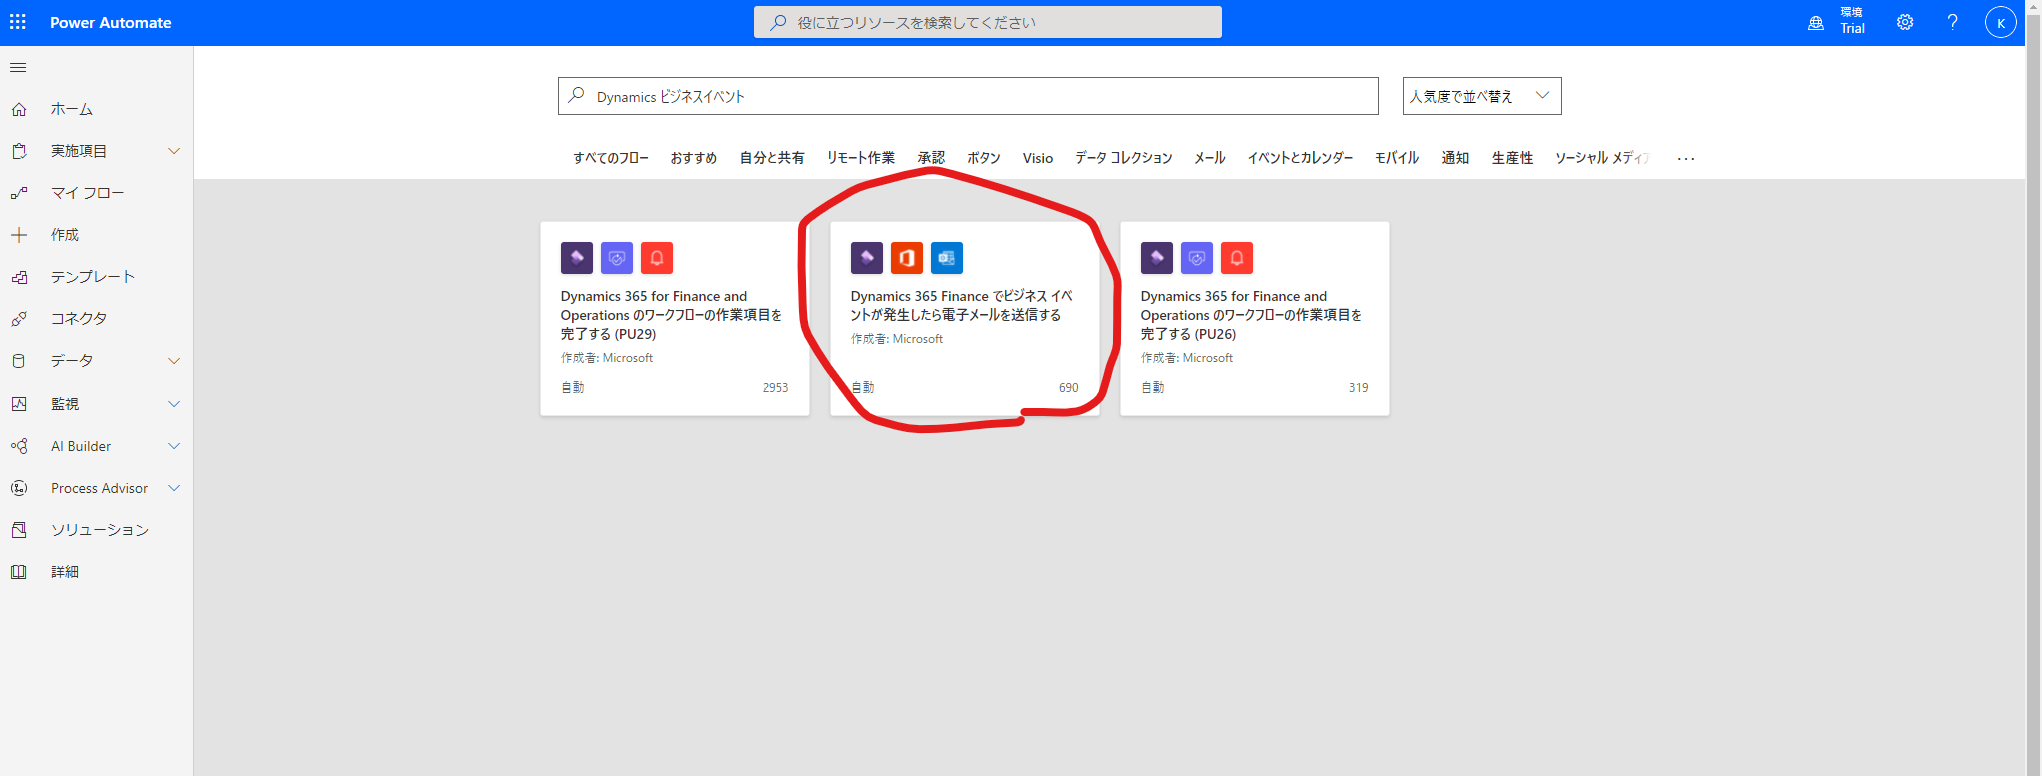This screenshot has height=776, width=2042.
Task: Select the イベントとカレンダー tab
Action: pyautogui.click(x=1301, y=158)
